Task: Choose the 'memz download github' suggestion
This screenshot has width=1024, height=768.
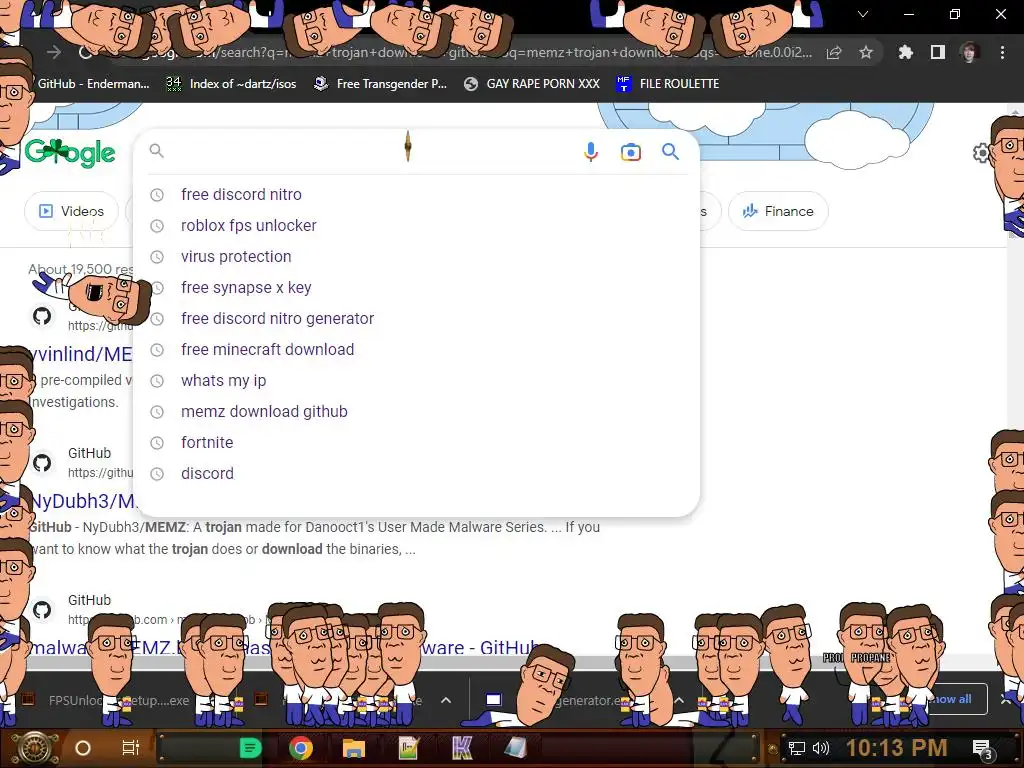Action: pos(416,411)
